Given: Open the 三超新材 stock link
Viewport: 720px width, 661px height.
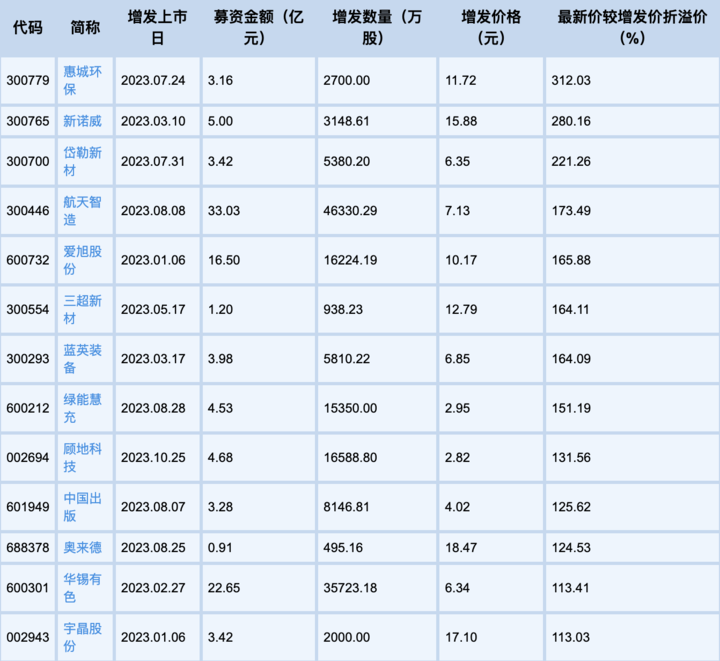Looking at the screenshot, I should [83, 309].
